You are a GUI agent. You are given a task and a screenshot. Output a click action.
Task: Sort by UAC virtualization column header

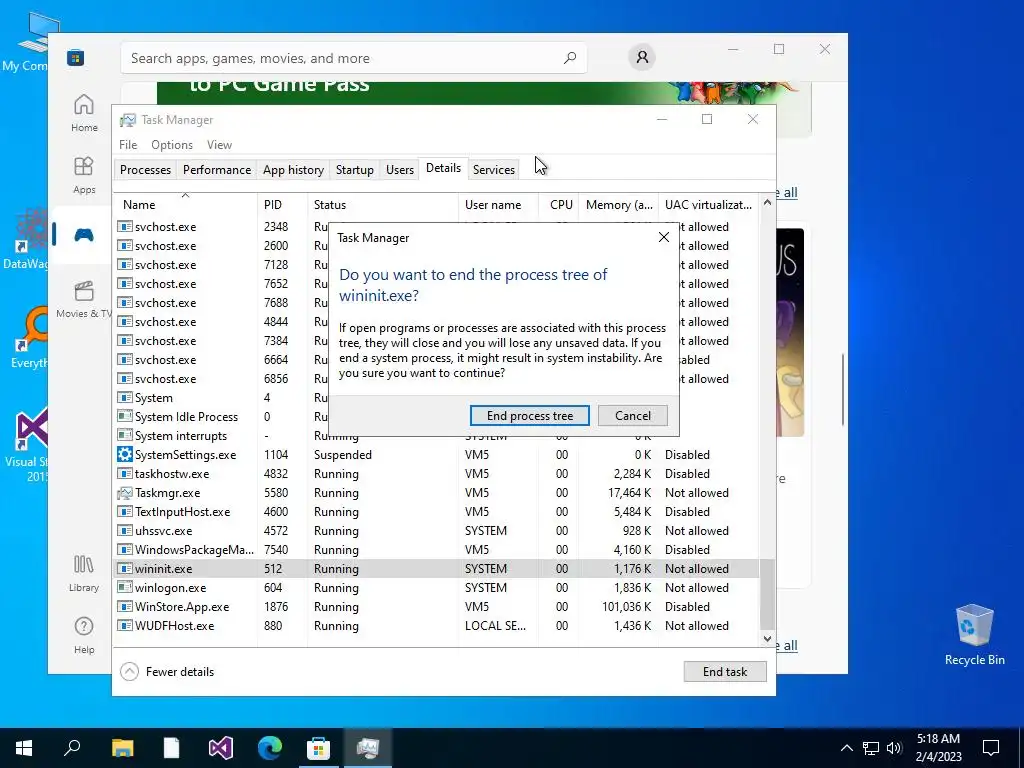[x=709, y=204]
